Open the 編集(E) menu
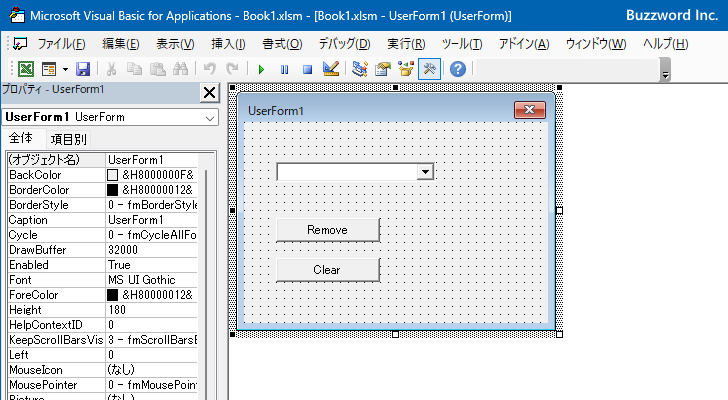 click(x=121, y=44)
